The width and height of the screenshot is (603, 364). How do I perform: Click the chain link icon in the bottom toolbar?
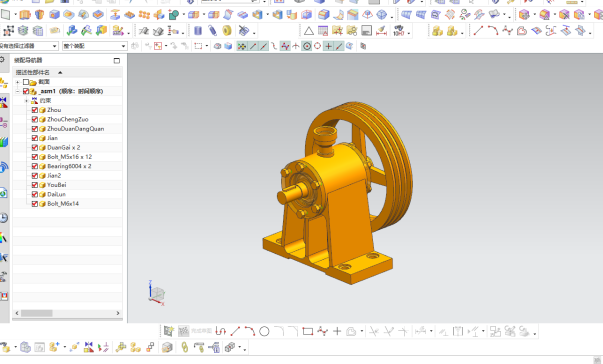(185, 347)
